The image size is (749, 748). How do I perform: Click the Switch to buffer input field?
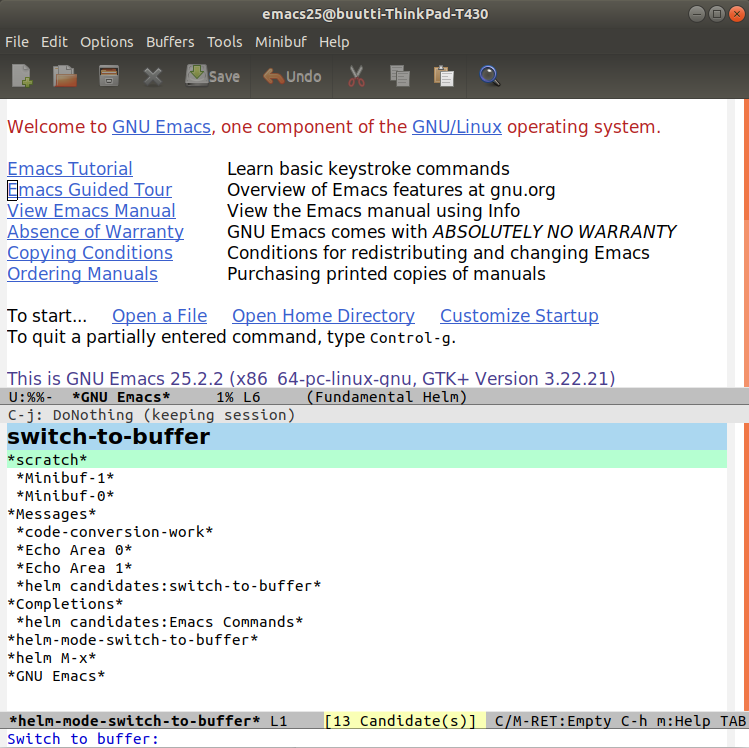tap(400, 739)
